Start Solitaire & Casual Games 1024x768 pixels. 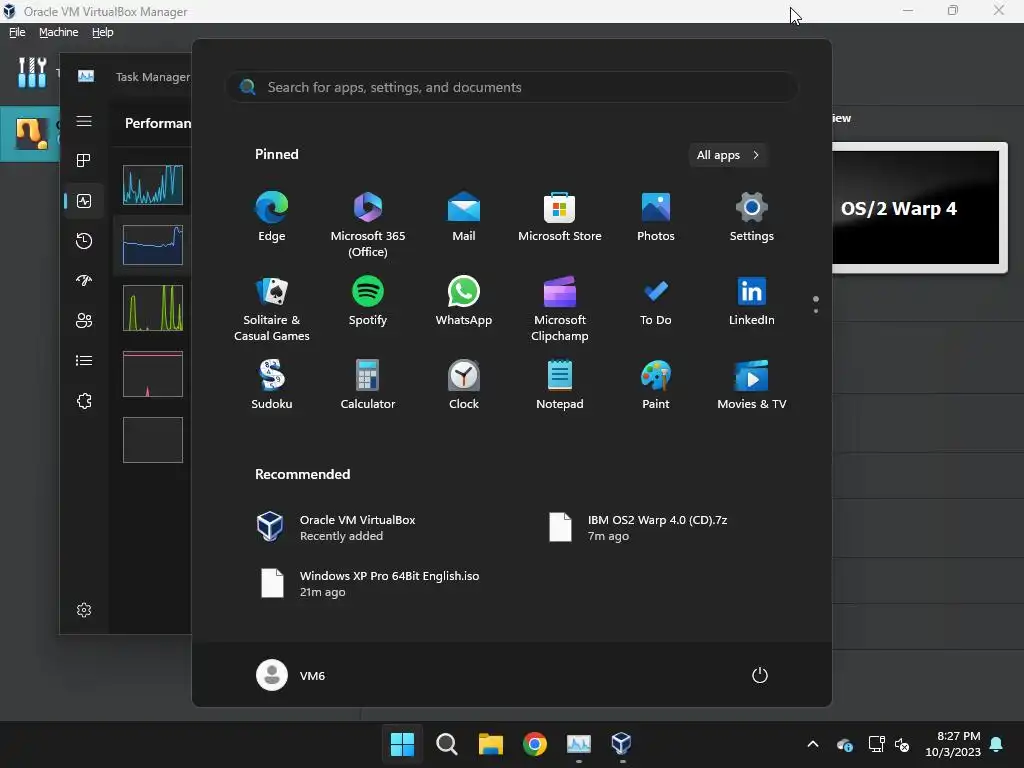[272, 309]
